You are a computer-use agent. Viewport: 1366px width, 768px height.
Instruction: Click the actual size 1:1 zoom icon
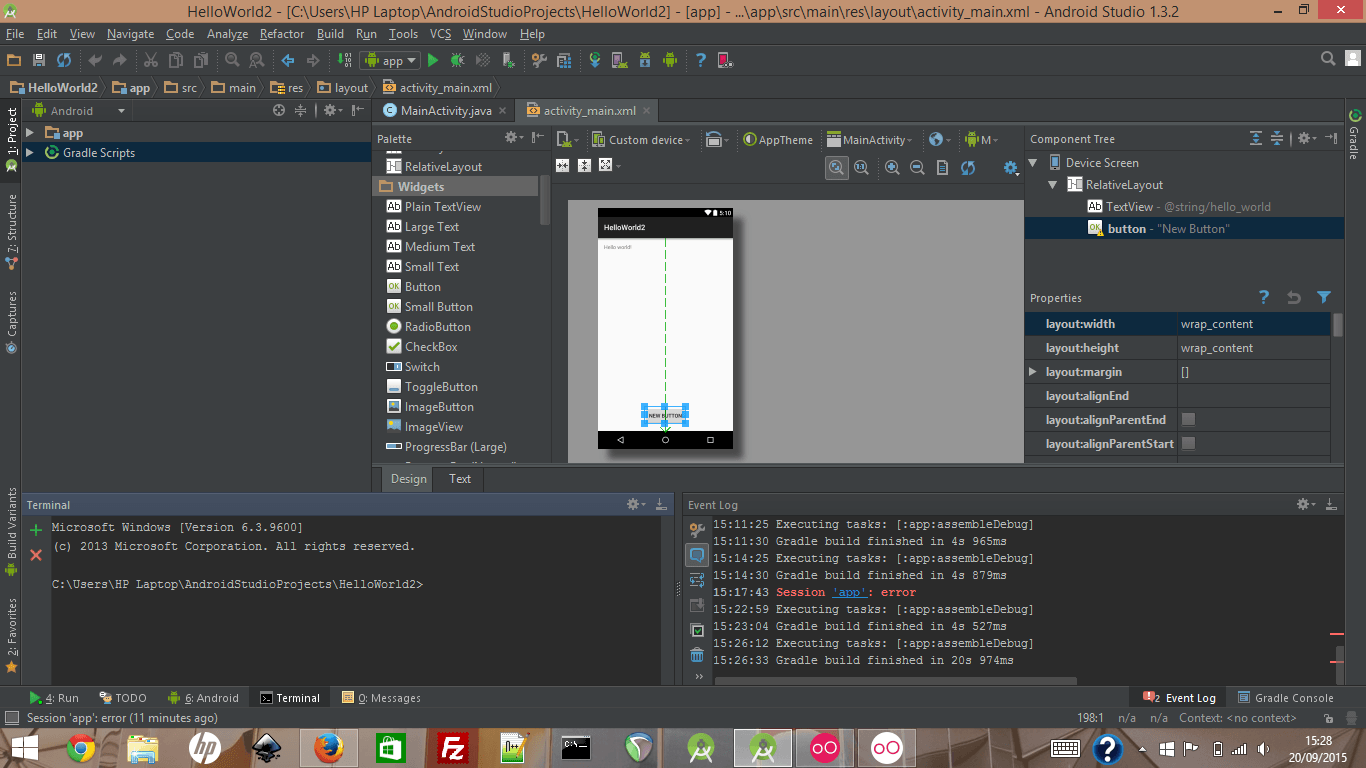pos(862,168)
